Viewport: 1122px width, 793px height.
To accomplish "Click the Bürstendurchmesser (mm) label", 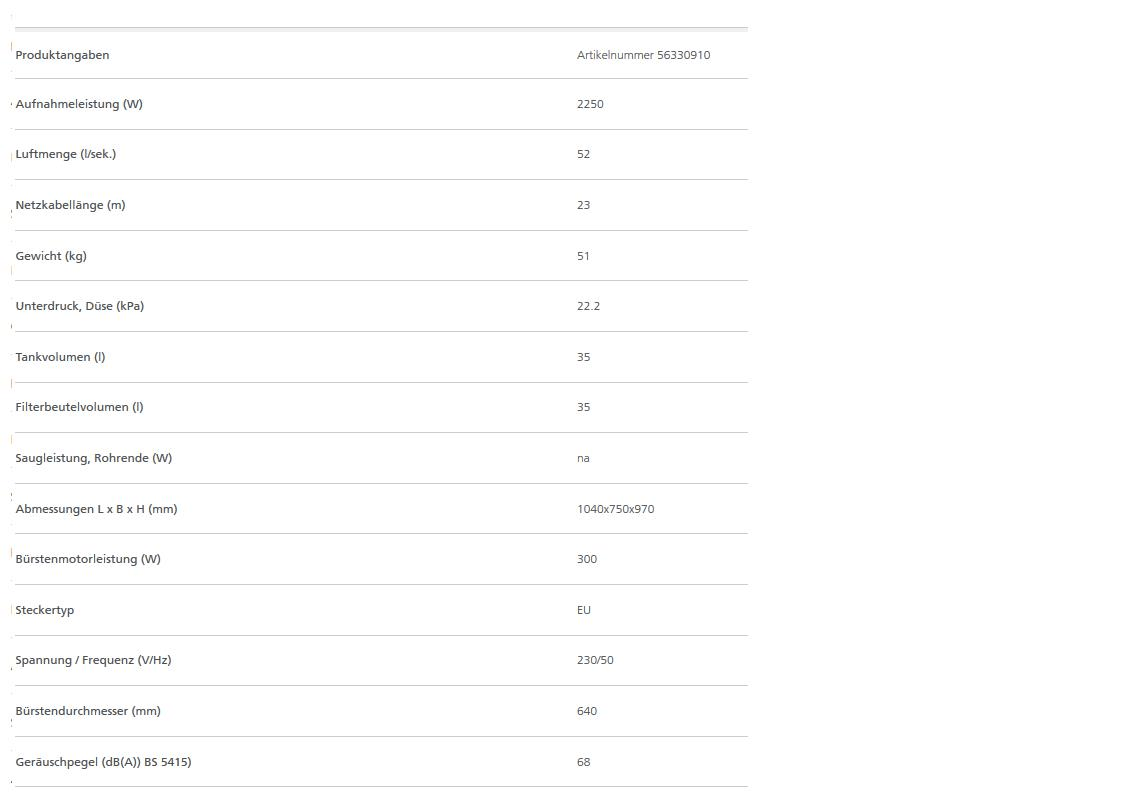I will 88,711.
